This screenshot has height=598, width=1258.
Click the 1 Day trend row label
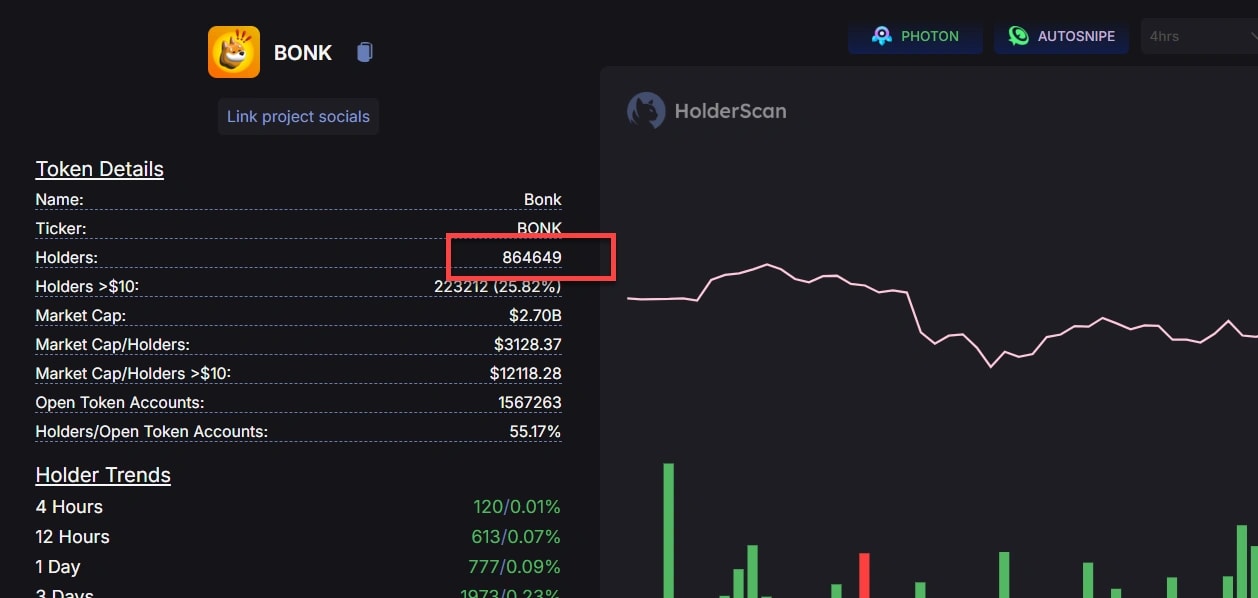point(58,566)
